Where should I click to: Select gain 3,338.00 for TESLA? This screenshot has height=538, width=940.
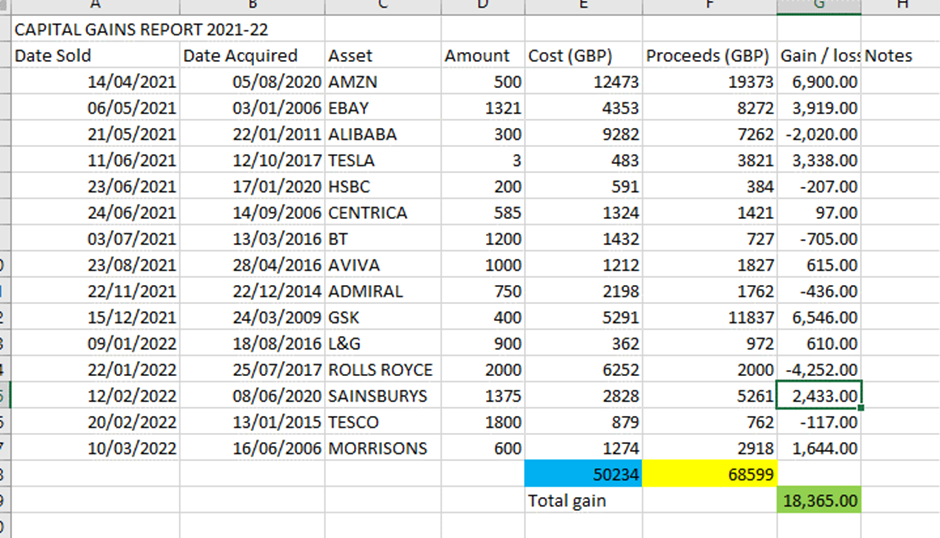pos(819,160)
